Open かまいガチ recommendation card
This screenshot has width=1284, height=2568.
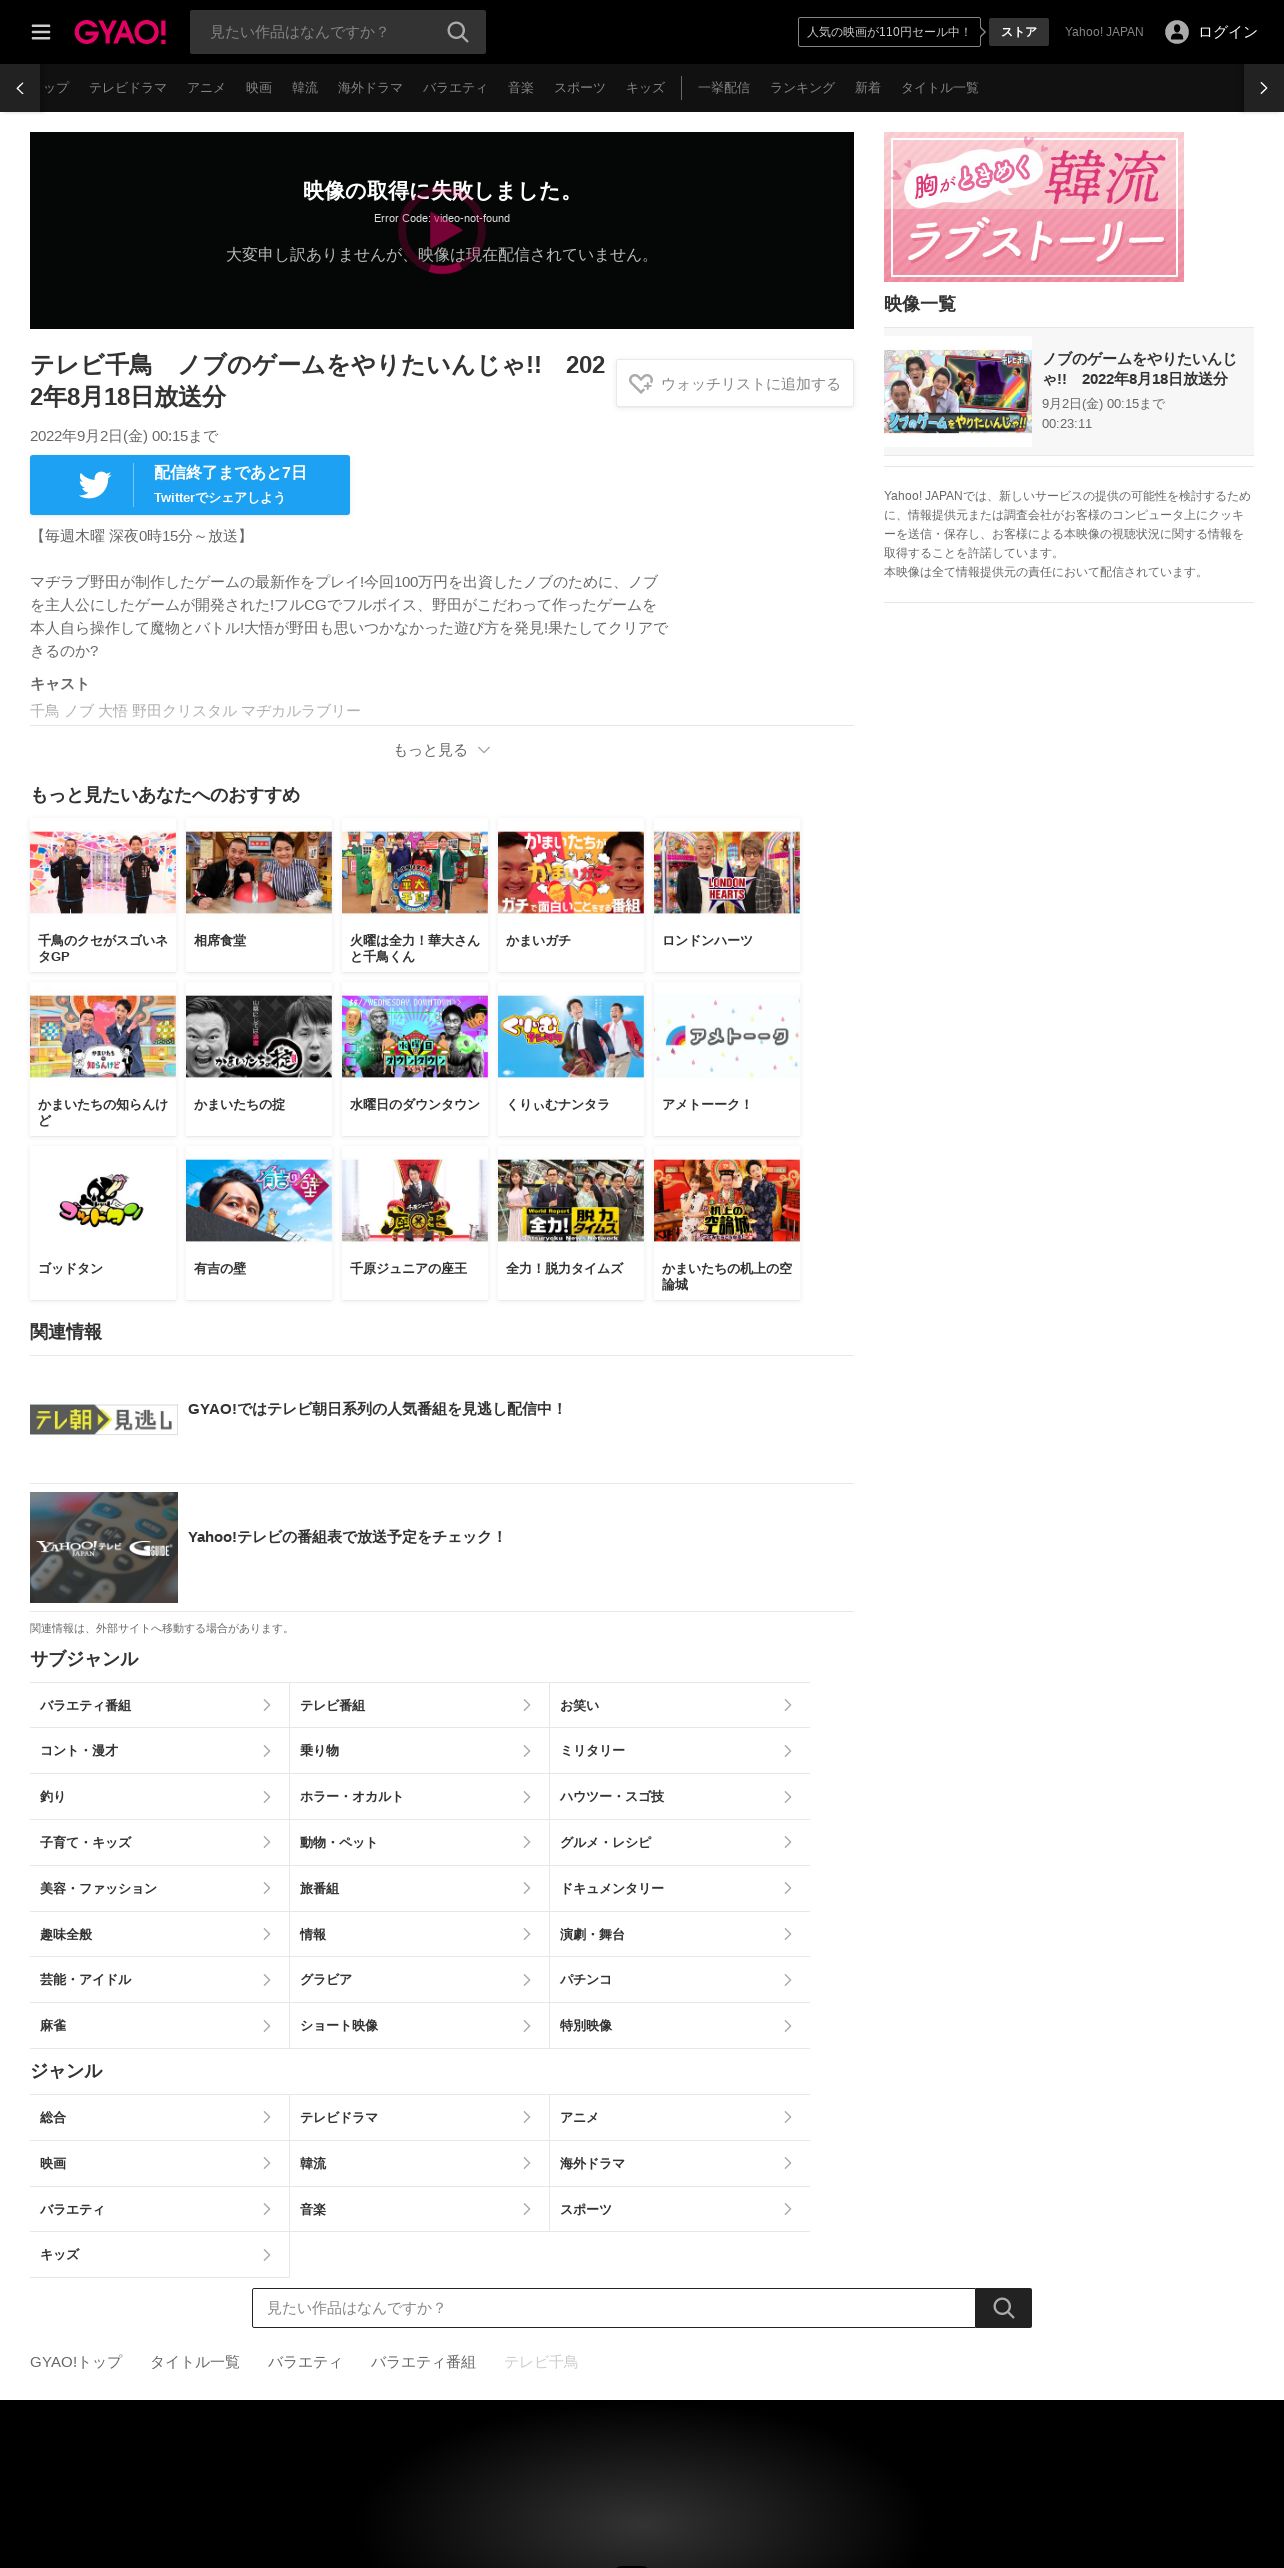[x=571, y=895]
